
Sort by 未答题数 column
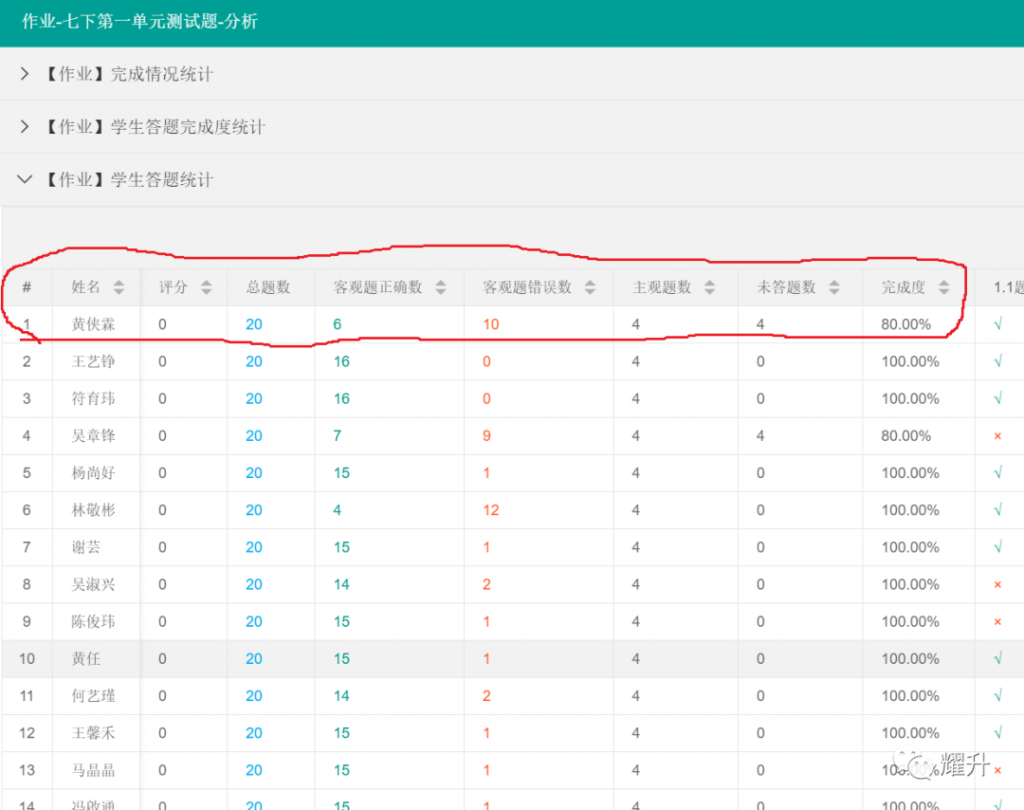pyautogui.click(x=834, y=287)
